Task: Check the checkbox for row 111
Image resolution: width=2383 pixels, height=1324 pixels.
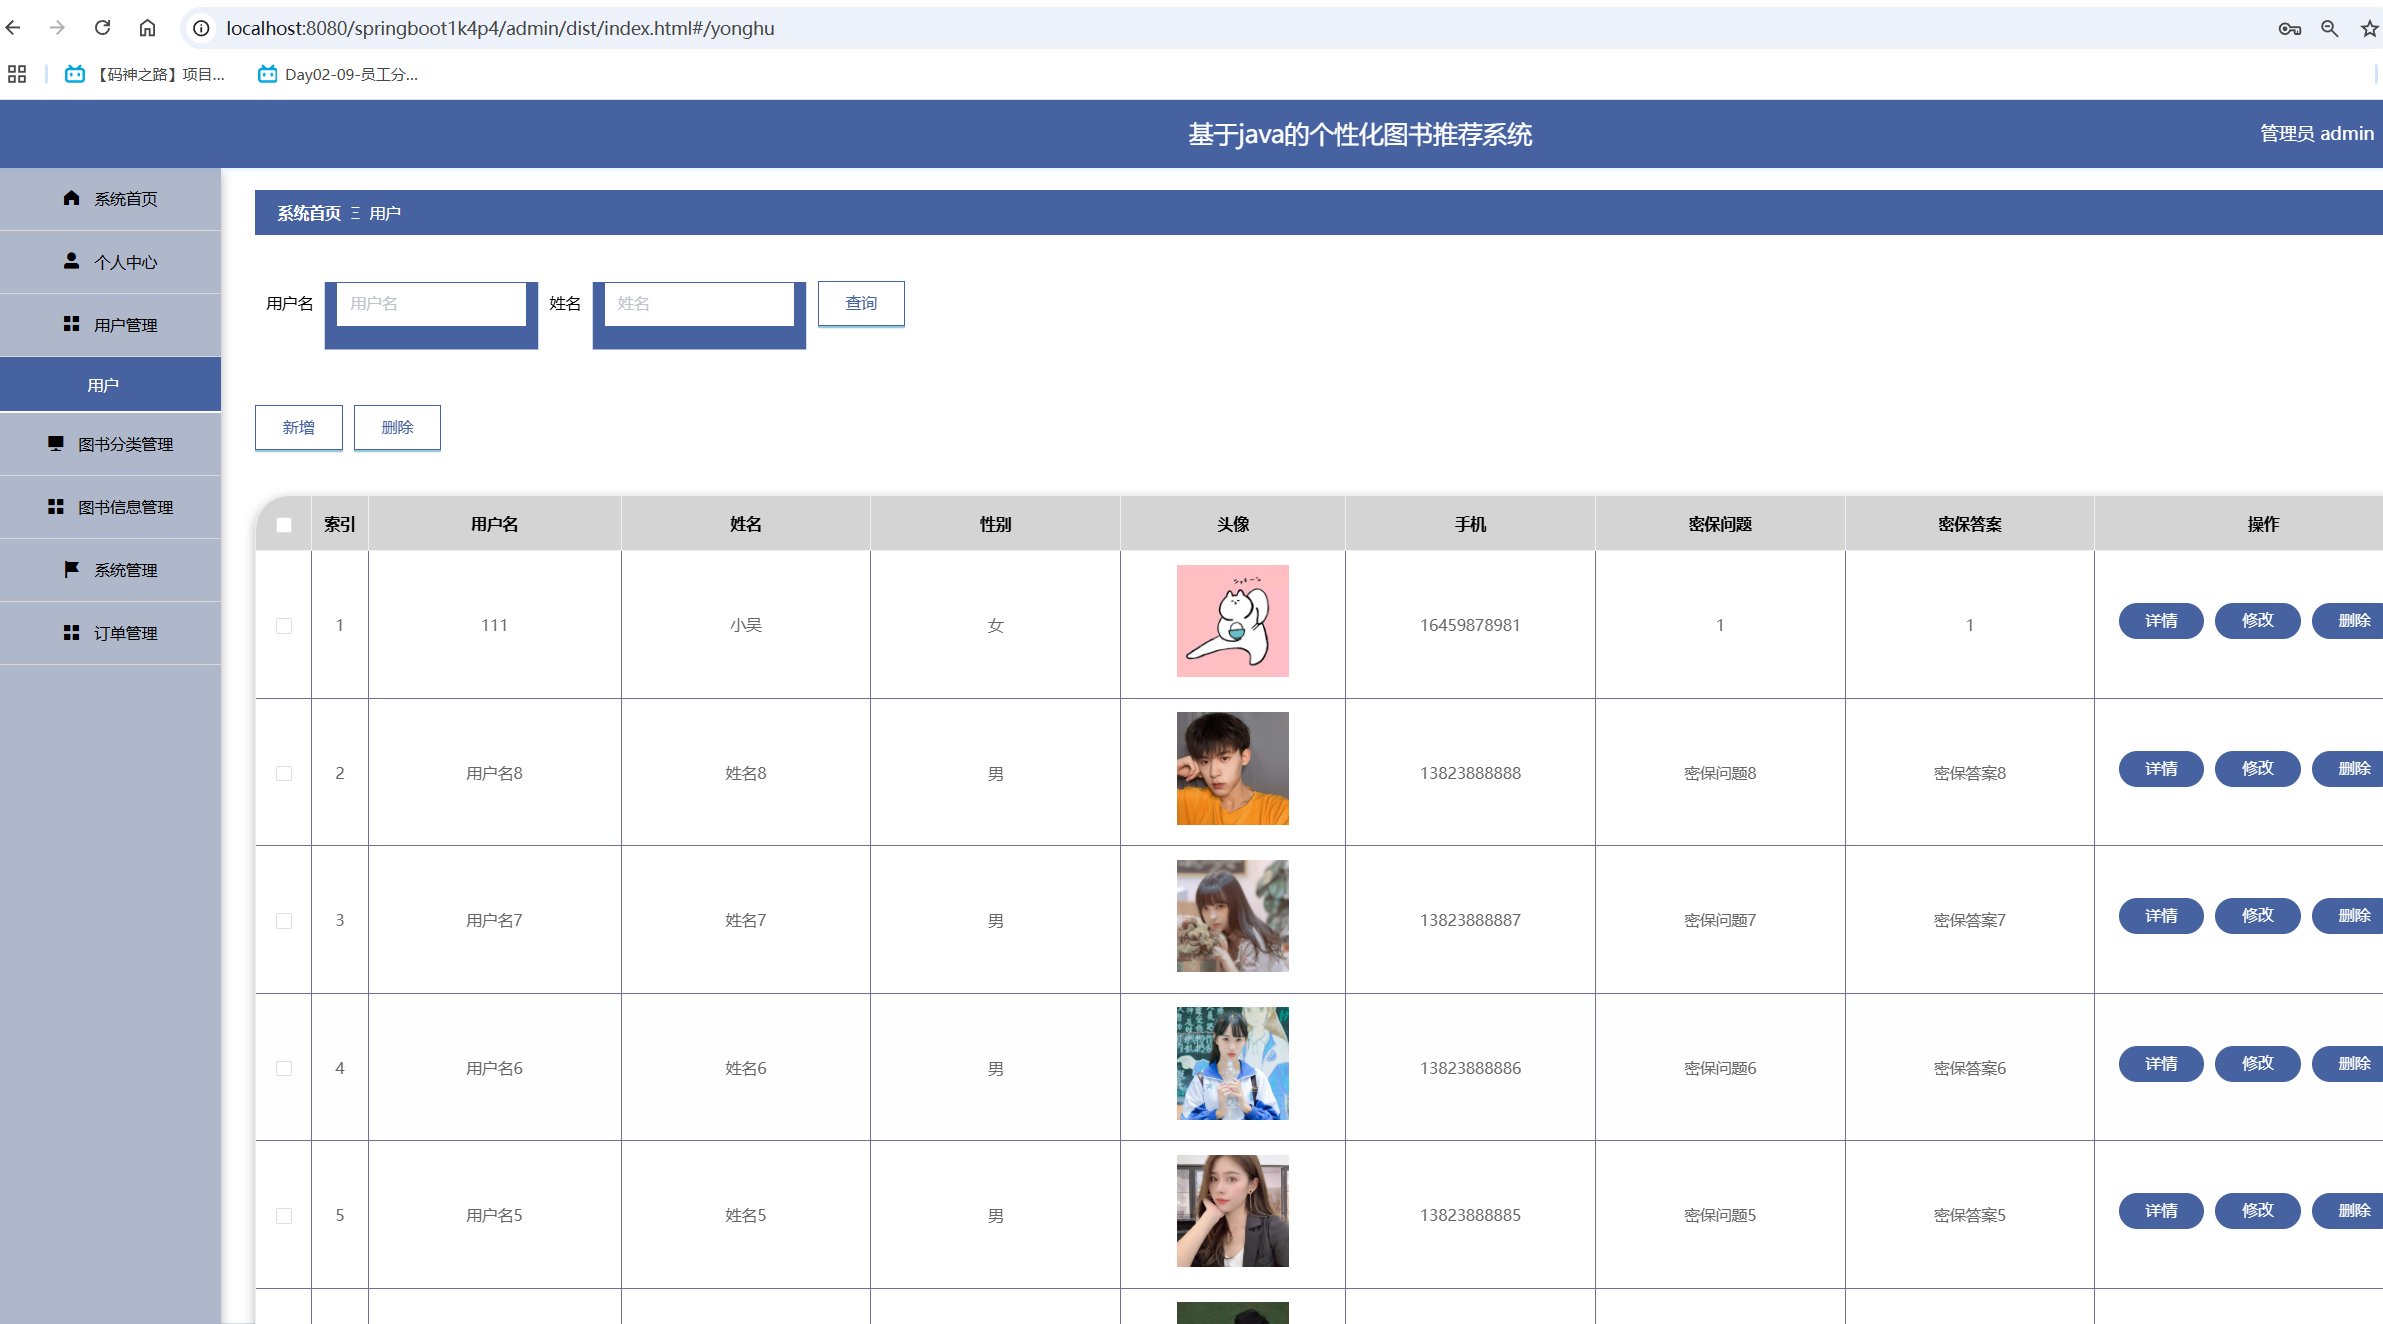Action: (x=284, y=626)
